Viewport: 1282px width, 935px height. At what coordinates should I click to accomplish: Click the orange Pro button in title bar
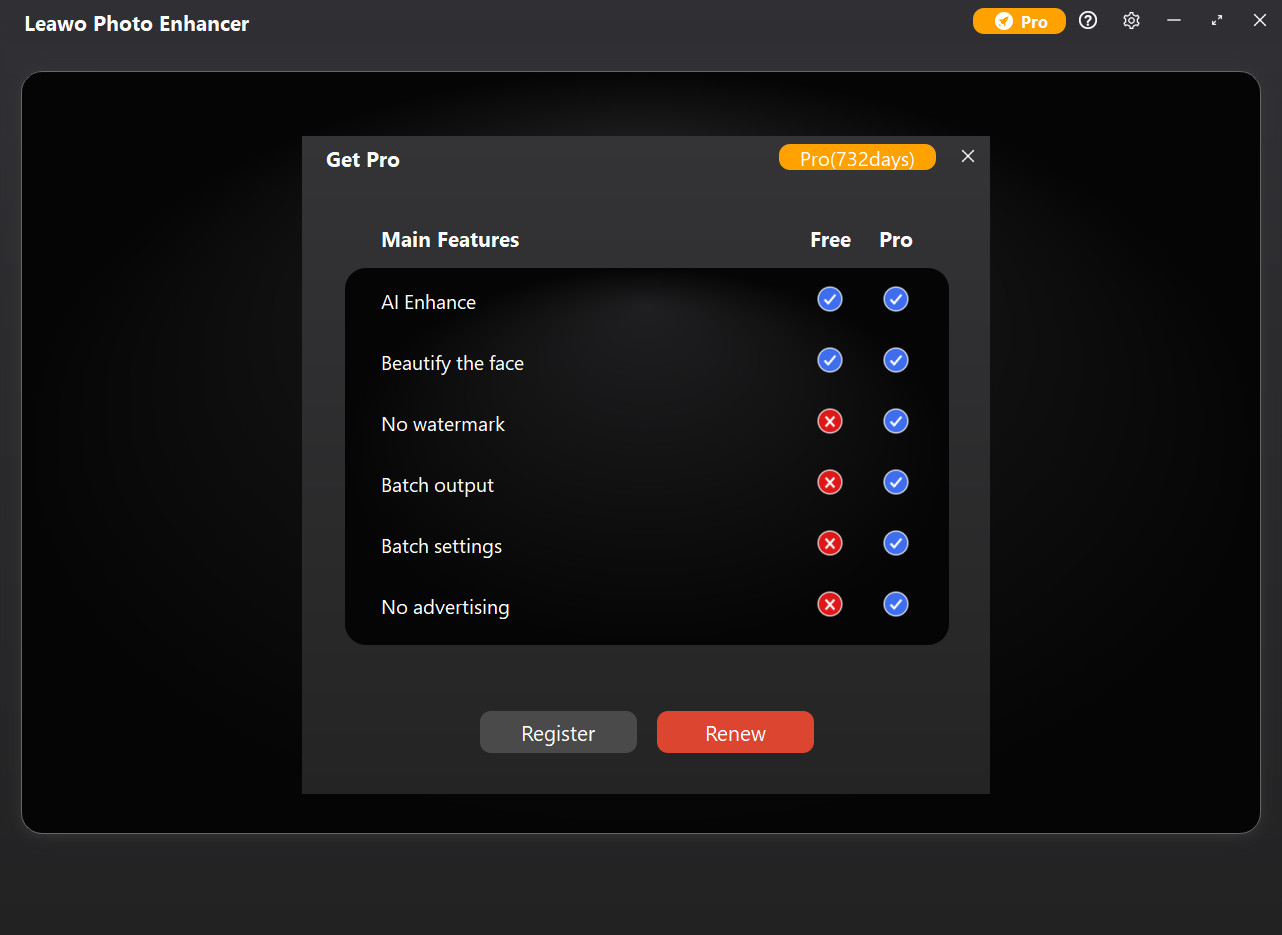tap(1019, 21)
